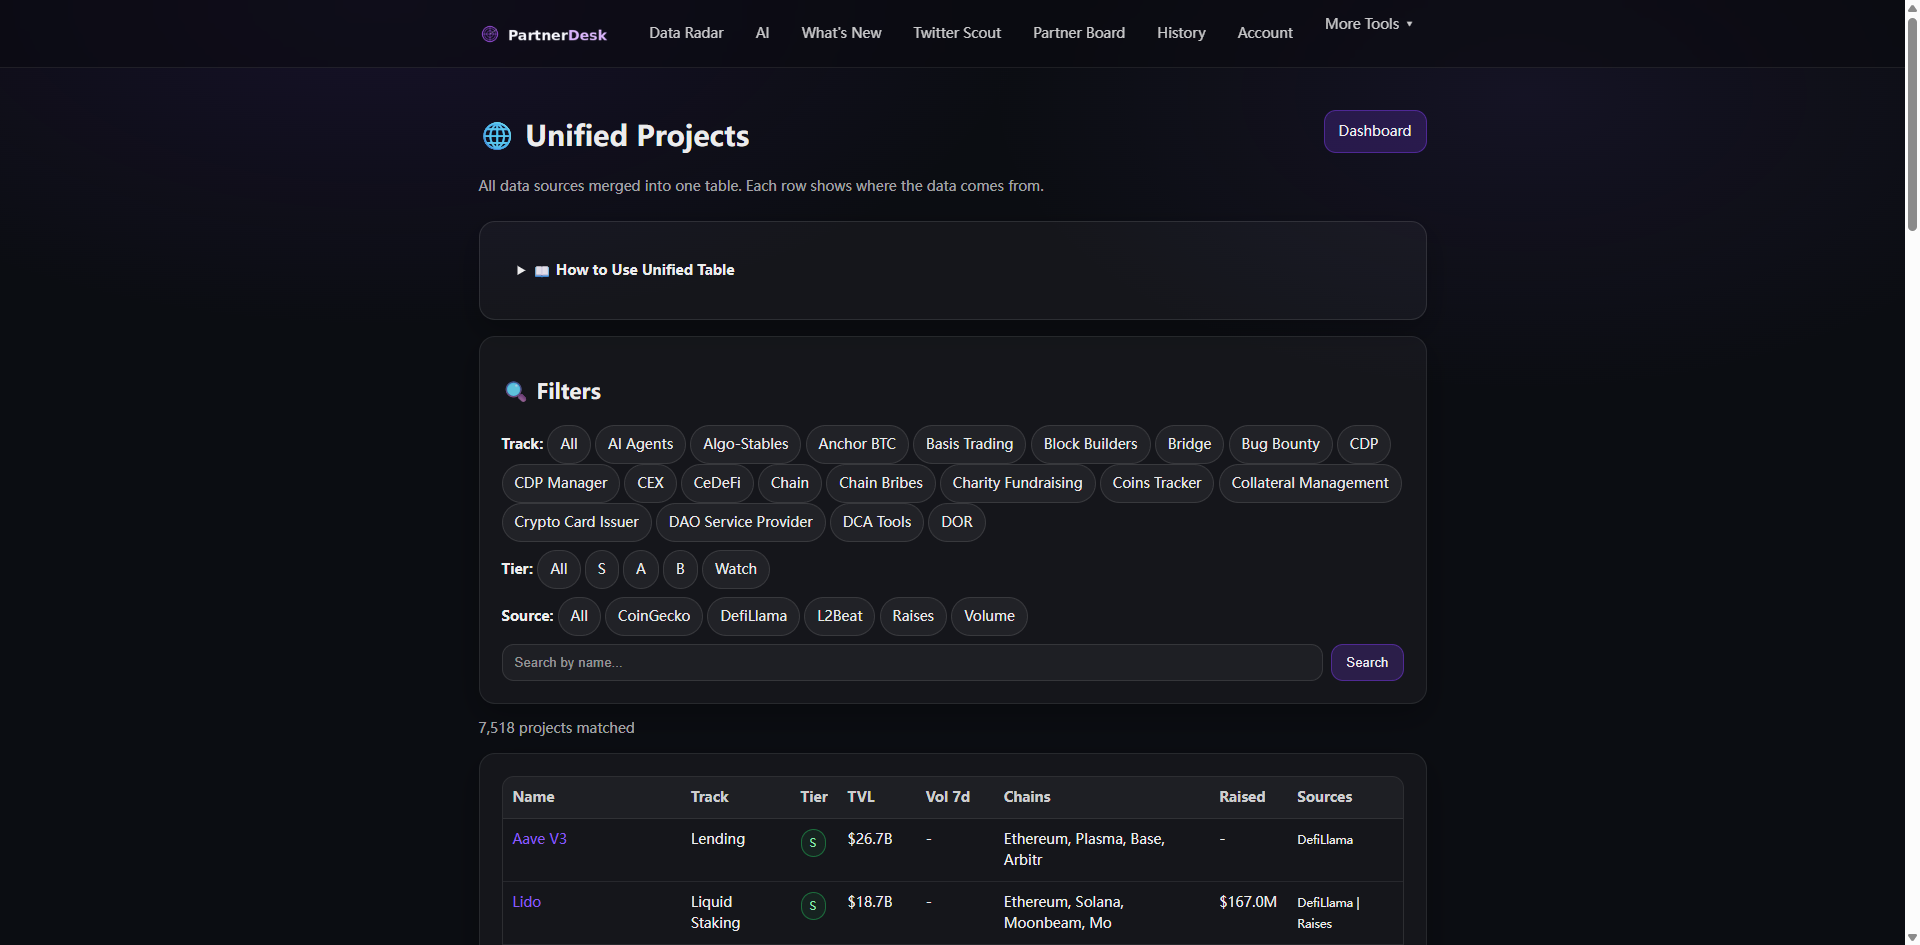
Task: Click the book icon before How to Use
Action: [541, 270]
